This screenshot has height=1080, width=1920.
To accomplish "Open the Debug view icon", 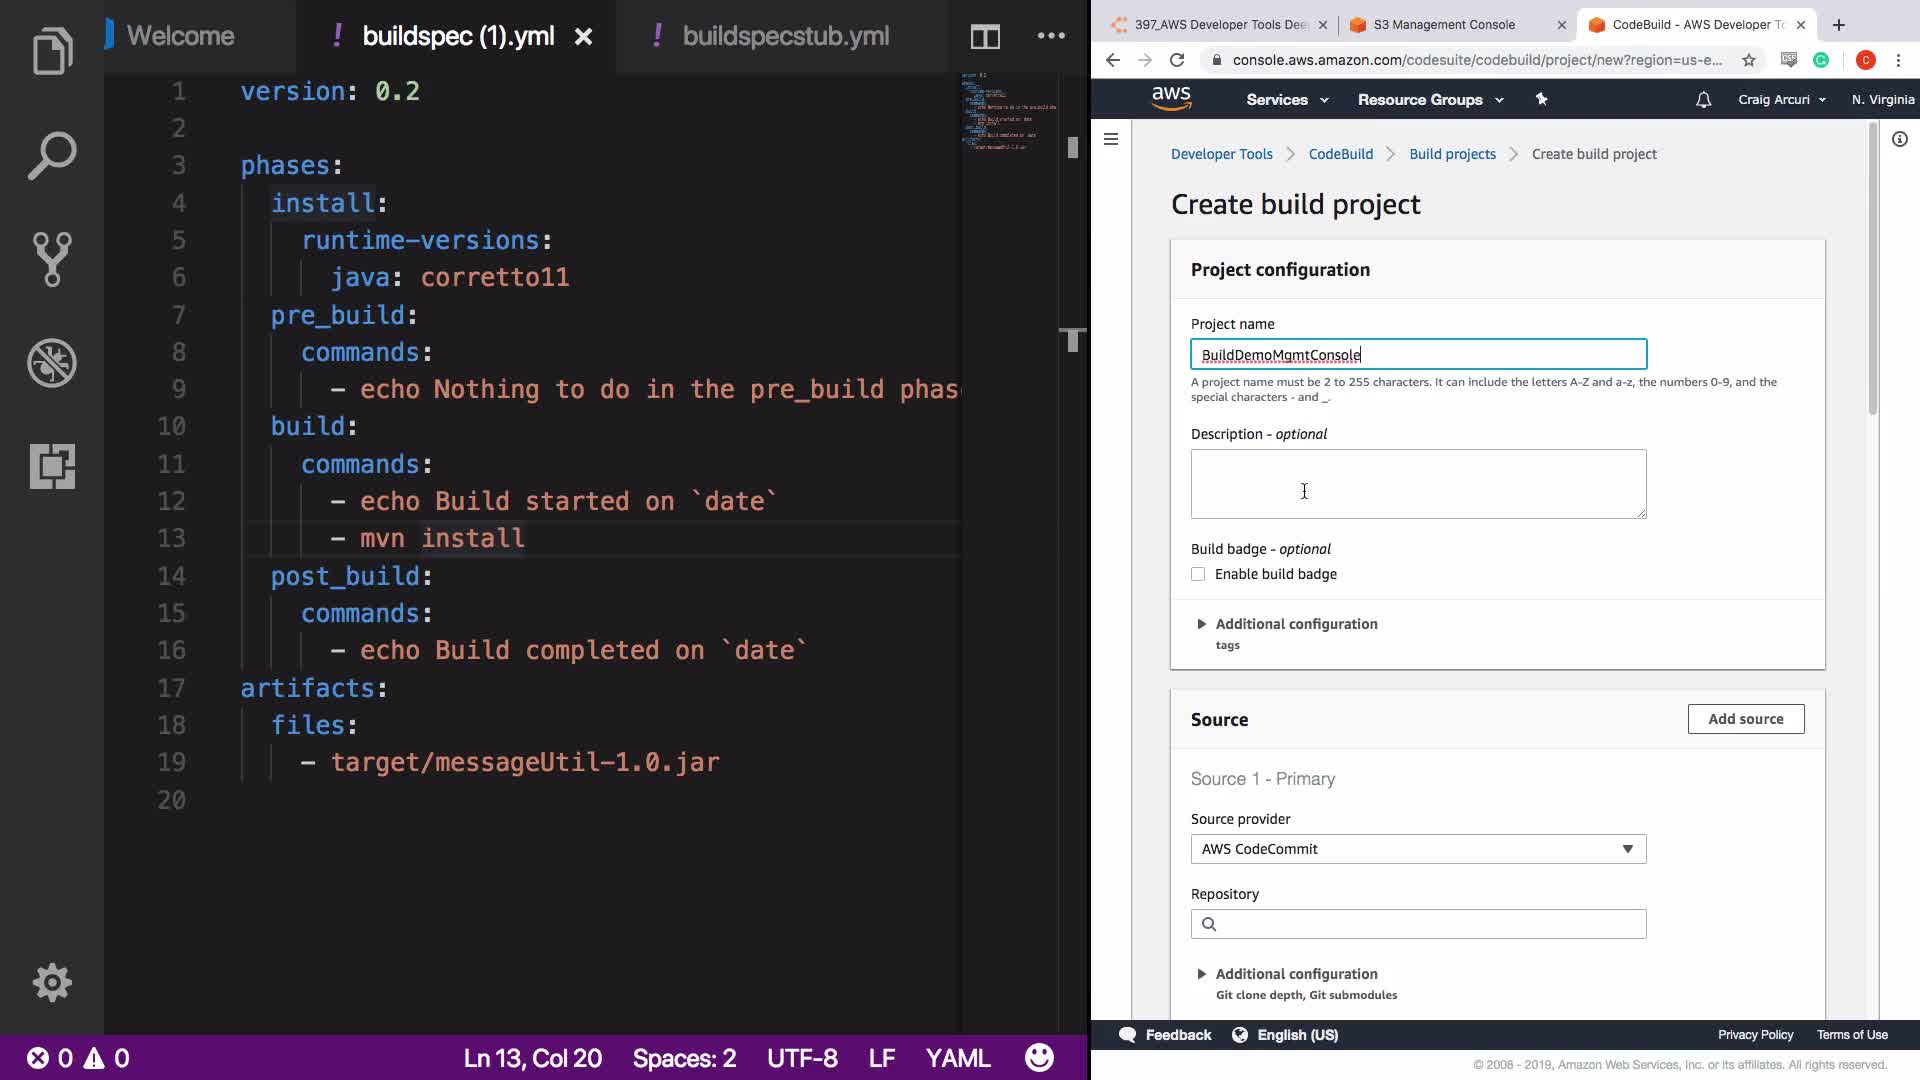I will 52,363.
